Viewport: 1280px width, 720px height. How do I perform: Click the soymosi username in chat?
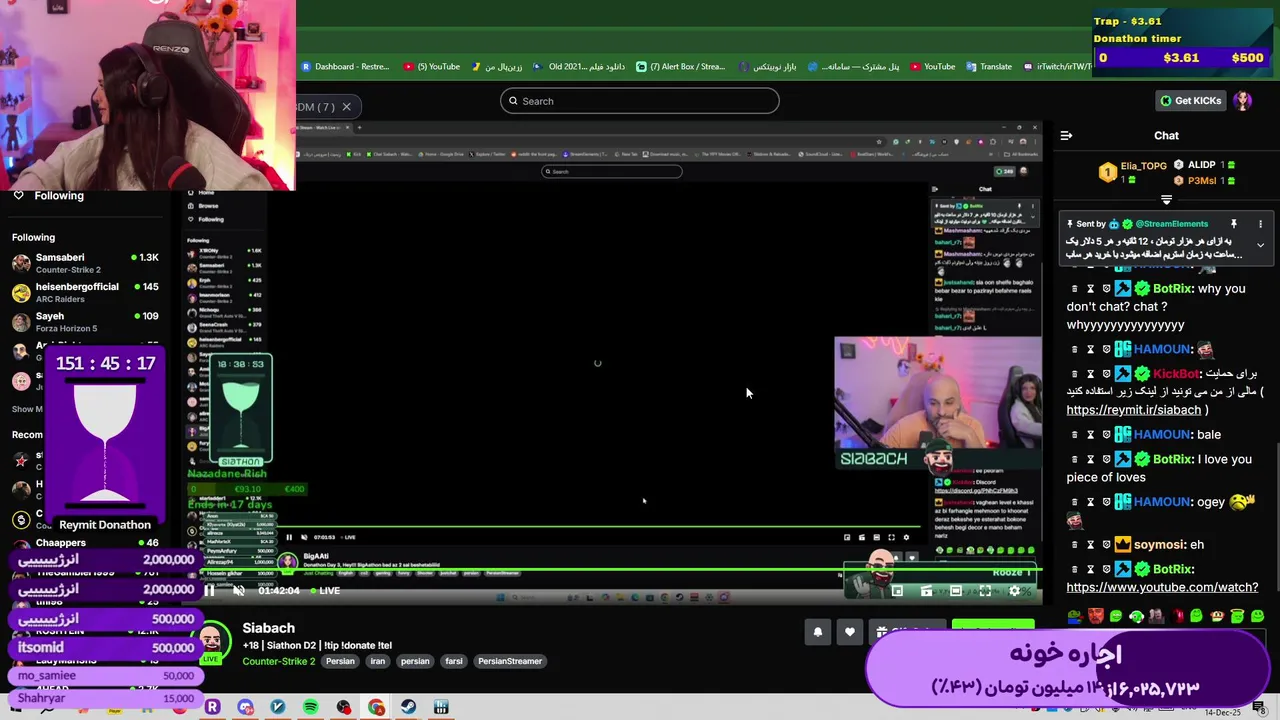[x=1158, y=545]
